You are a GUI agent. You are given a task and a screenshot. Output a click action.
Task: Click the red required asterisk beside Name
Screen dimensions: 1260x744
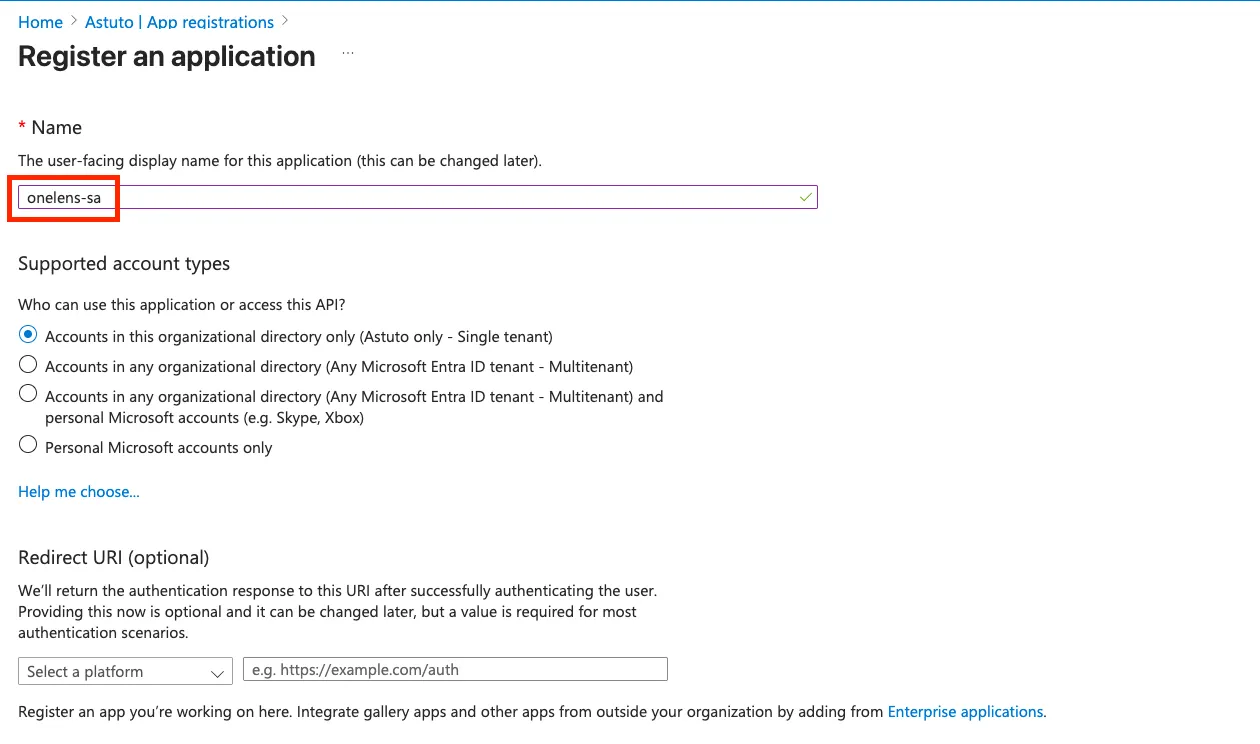coord(22,127)
